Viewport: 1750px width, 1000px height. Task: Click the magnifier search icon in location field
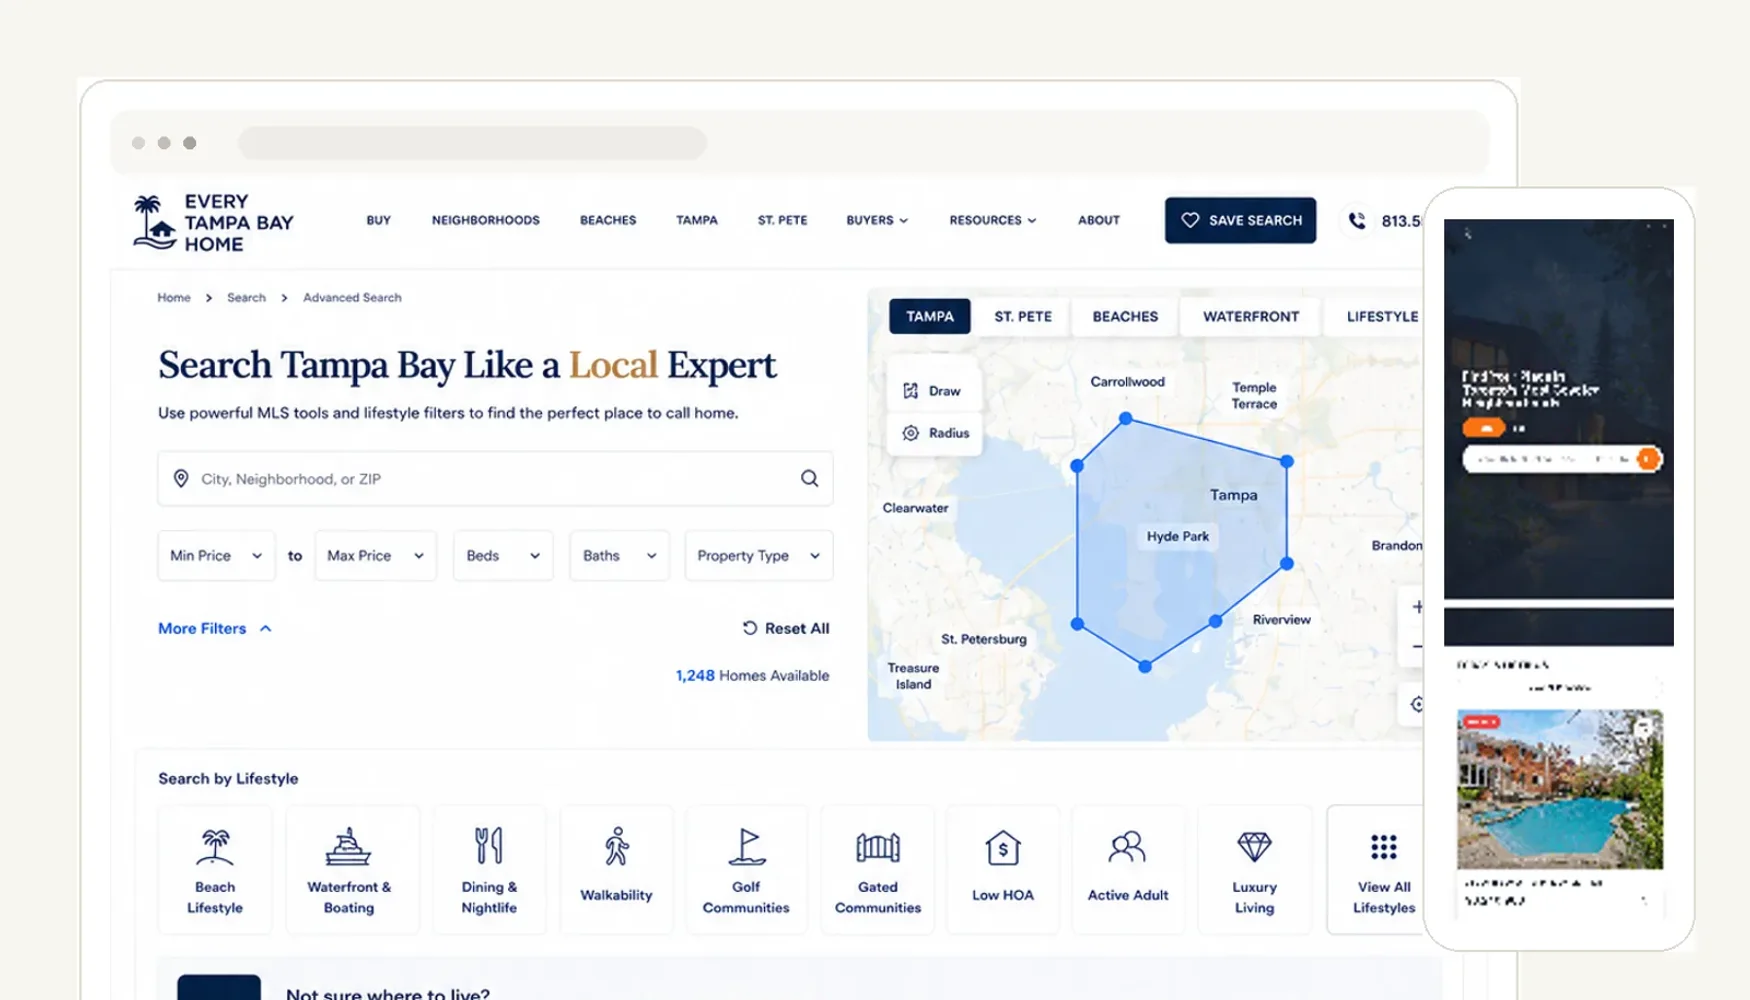pos(809,478)
